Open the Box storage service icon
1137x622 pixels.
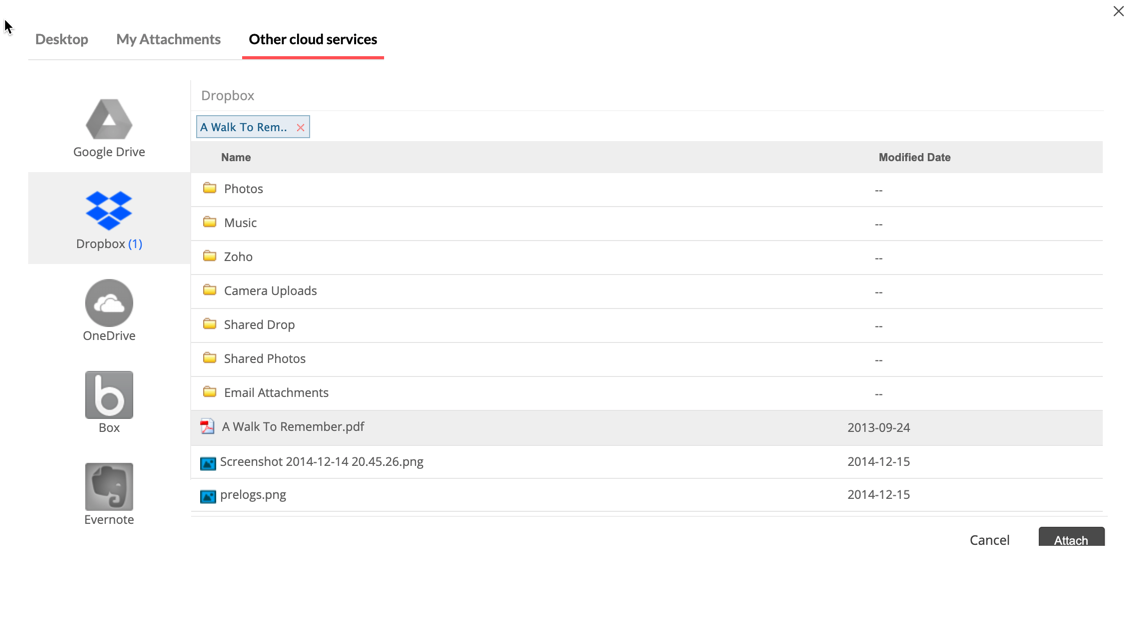(x=109, y=395)
